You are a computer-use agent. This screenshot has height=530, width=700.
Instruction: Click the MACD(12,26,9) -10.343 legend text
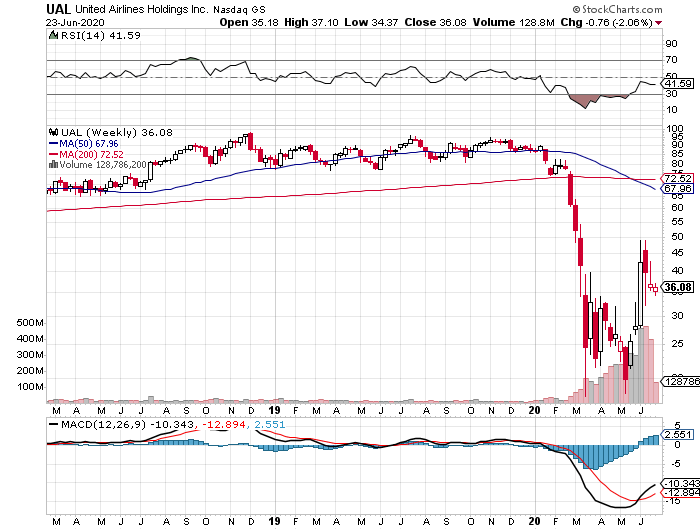click(x=128, y=424)
